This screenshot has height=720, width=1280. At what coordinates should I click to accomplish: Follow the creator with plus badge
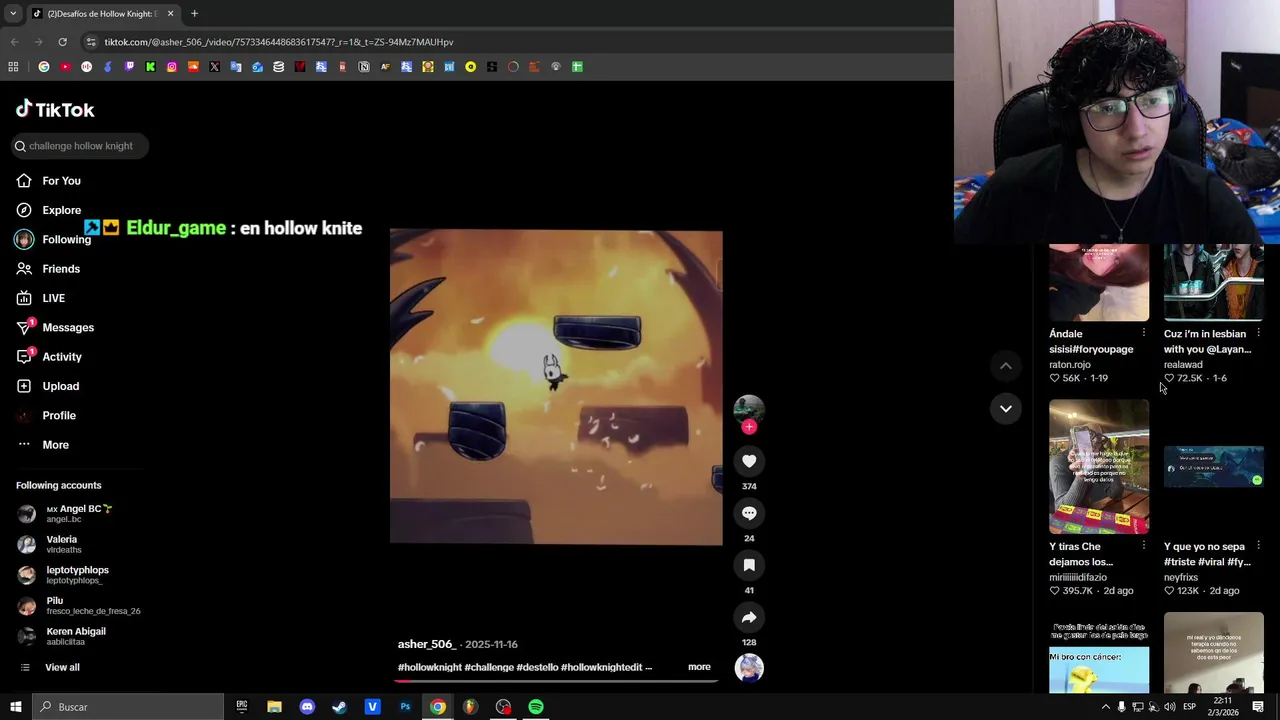pos(749,427)
